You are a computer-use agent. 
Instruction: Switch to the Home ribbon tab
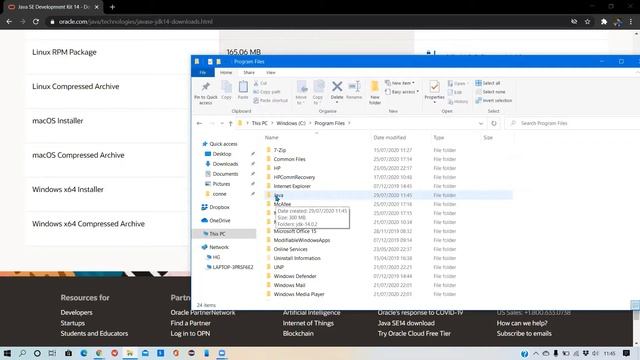point(226,72)
